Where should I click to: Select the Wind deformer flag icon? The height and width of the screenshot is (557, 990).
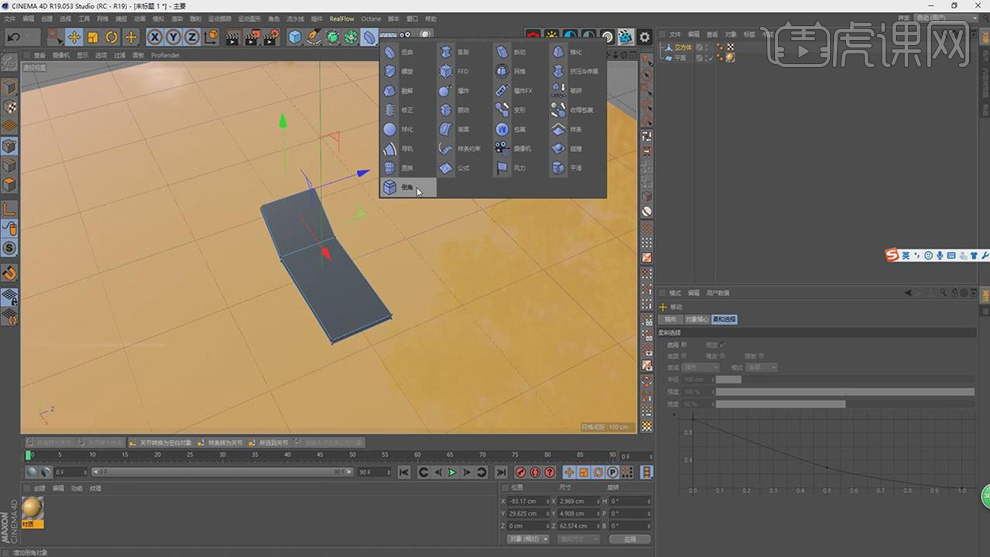click(502, 168)
